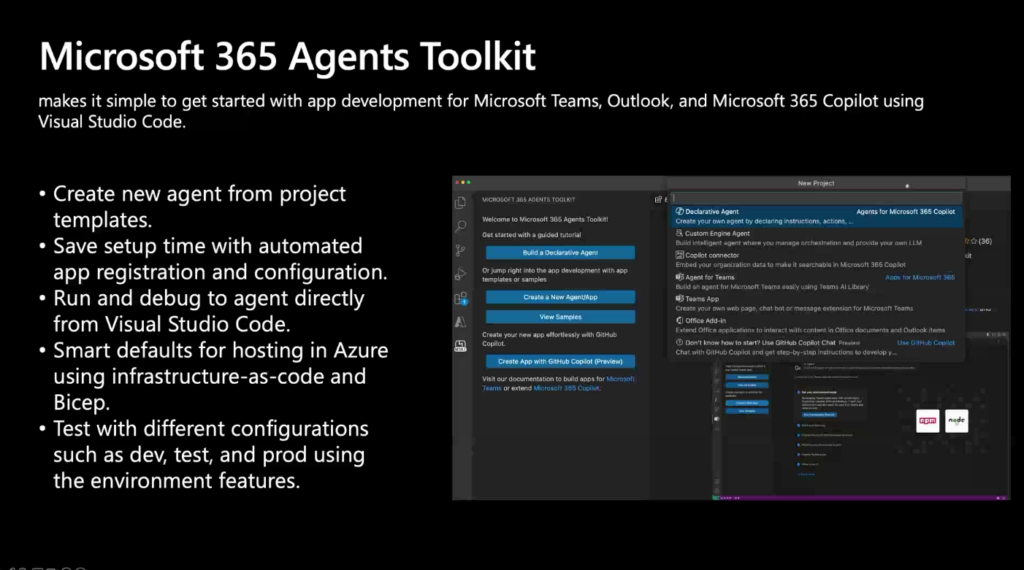This screenshot has width=1024, height=570.
Task: Click 'Welcome to Microsoft 365 Agents Toolkit!' text
Action: coord(545,219)
